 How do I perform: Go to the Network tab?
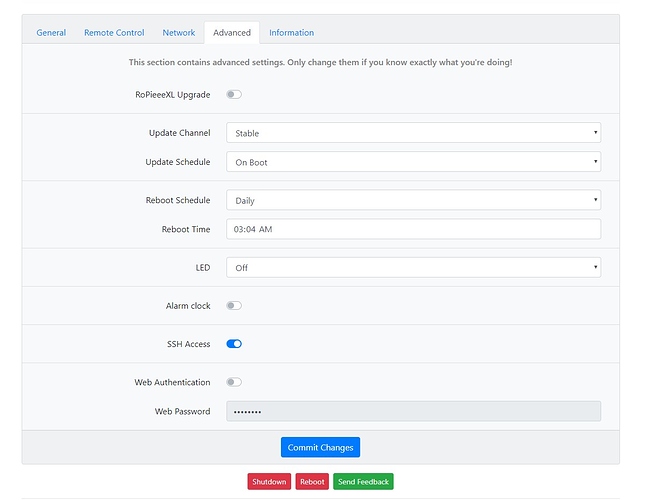coord(178,33)
